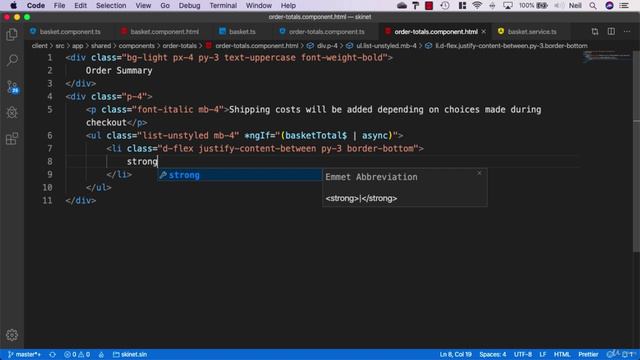Screen dimensions: 640x360
Task: Place cursor on Order Summary text
Action: click(x=119, y=70)
